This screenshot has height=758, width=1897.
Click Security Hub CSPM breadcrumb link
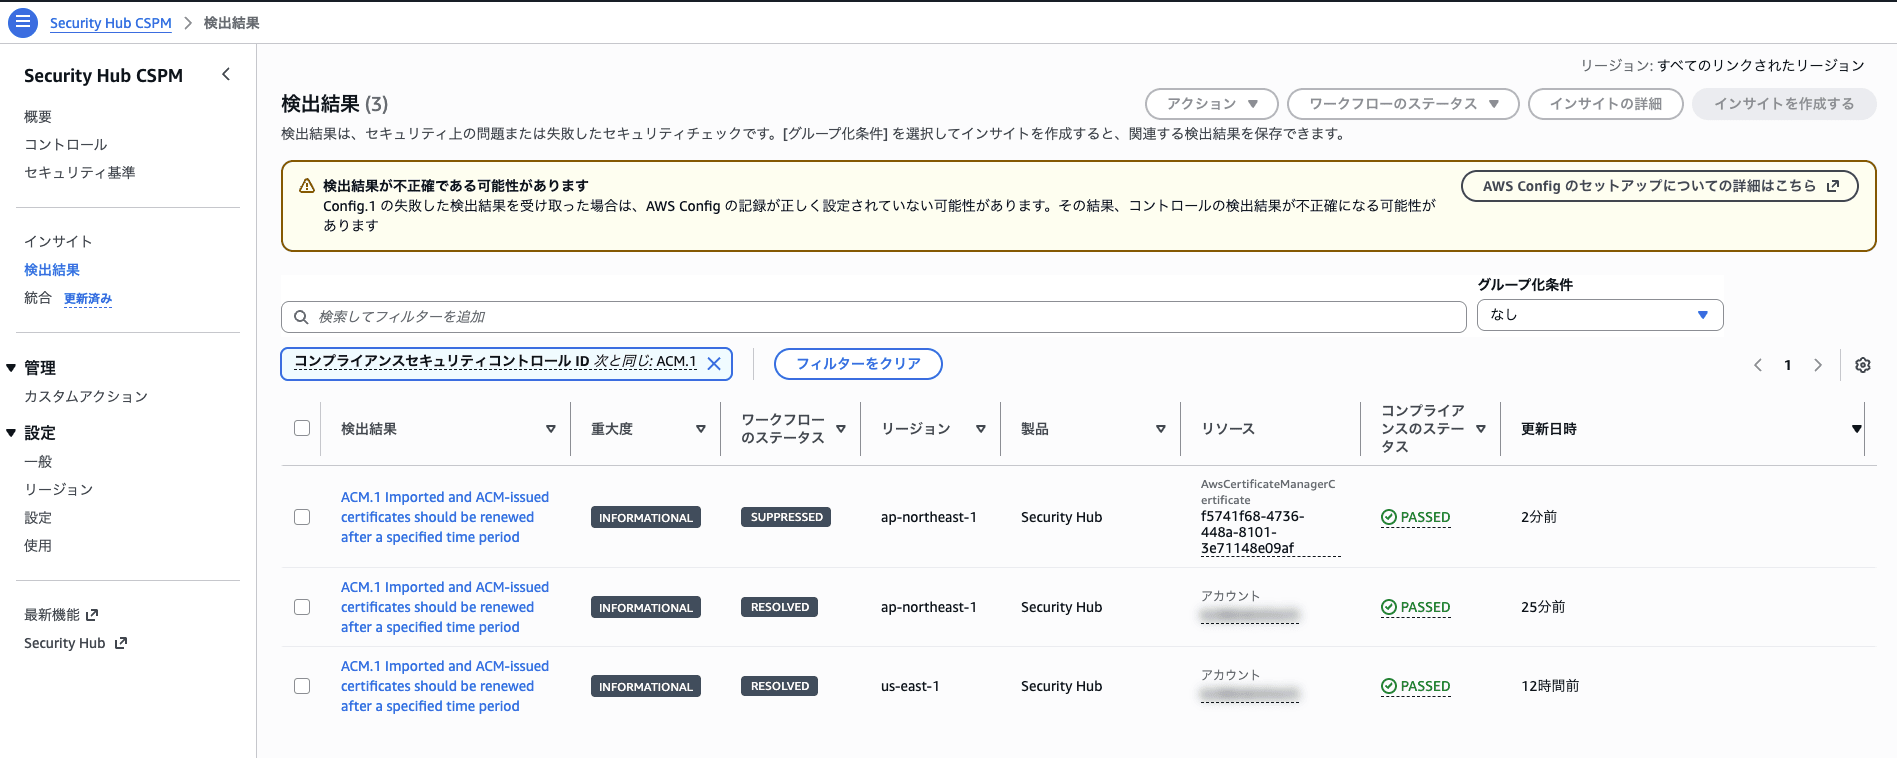111,23
